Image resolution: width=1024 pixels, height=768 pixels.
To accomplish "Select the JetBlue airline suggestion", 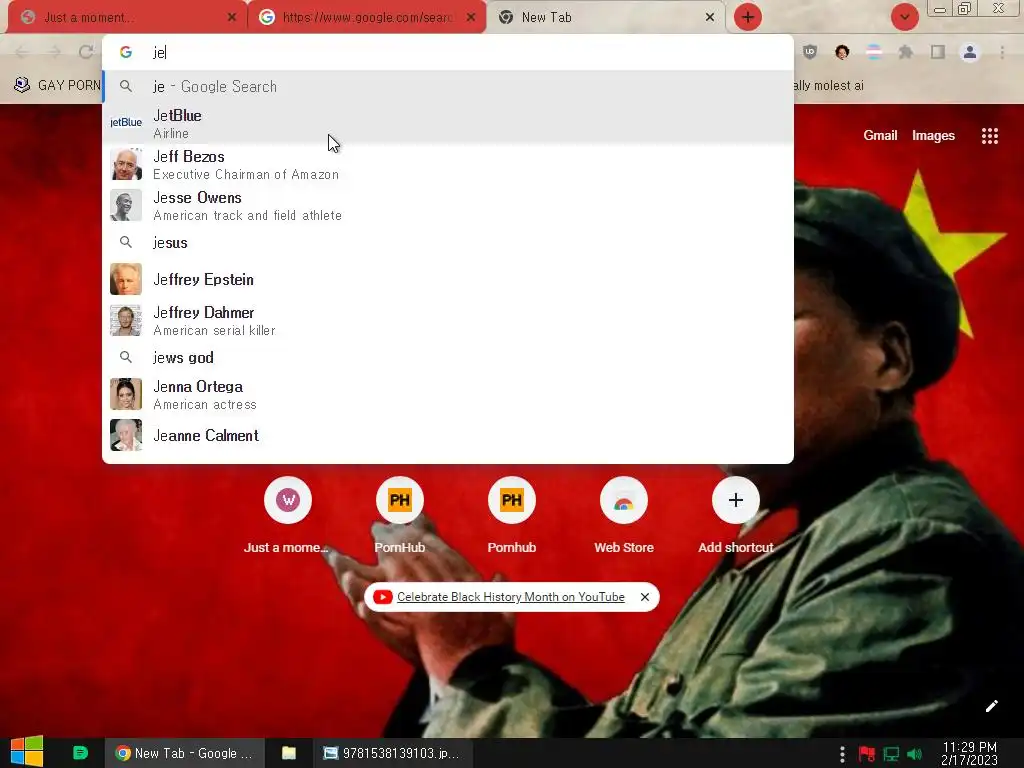I will pyautogui.click(x=448, y=123).
